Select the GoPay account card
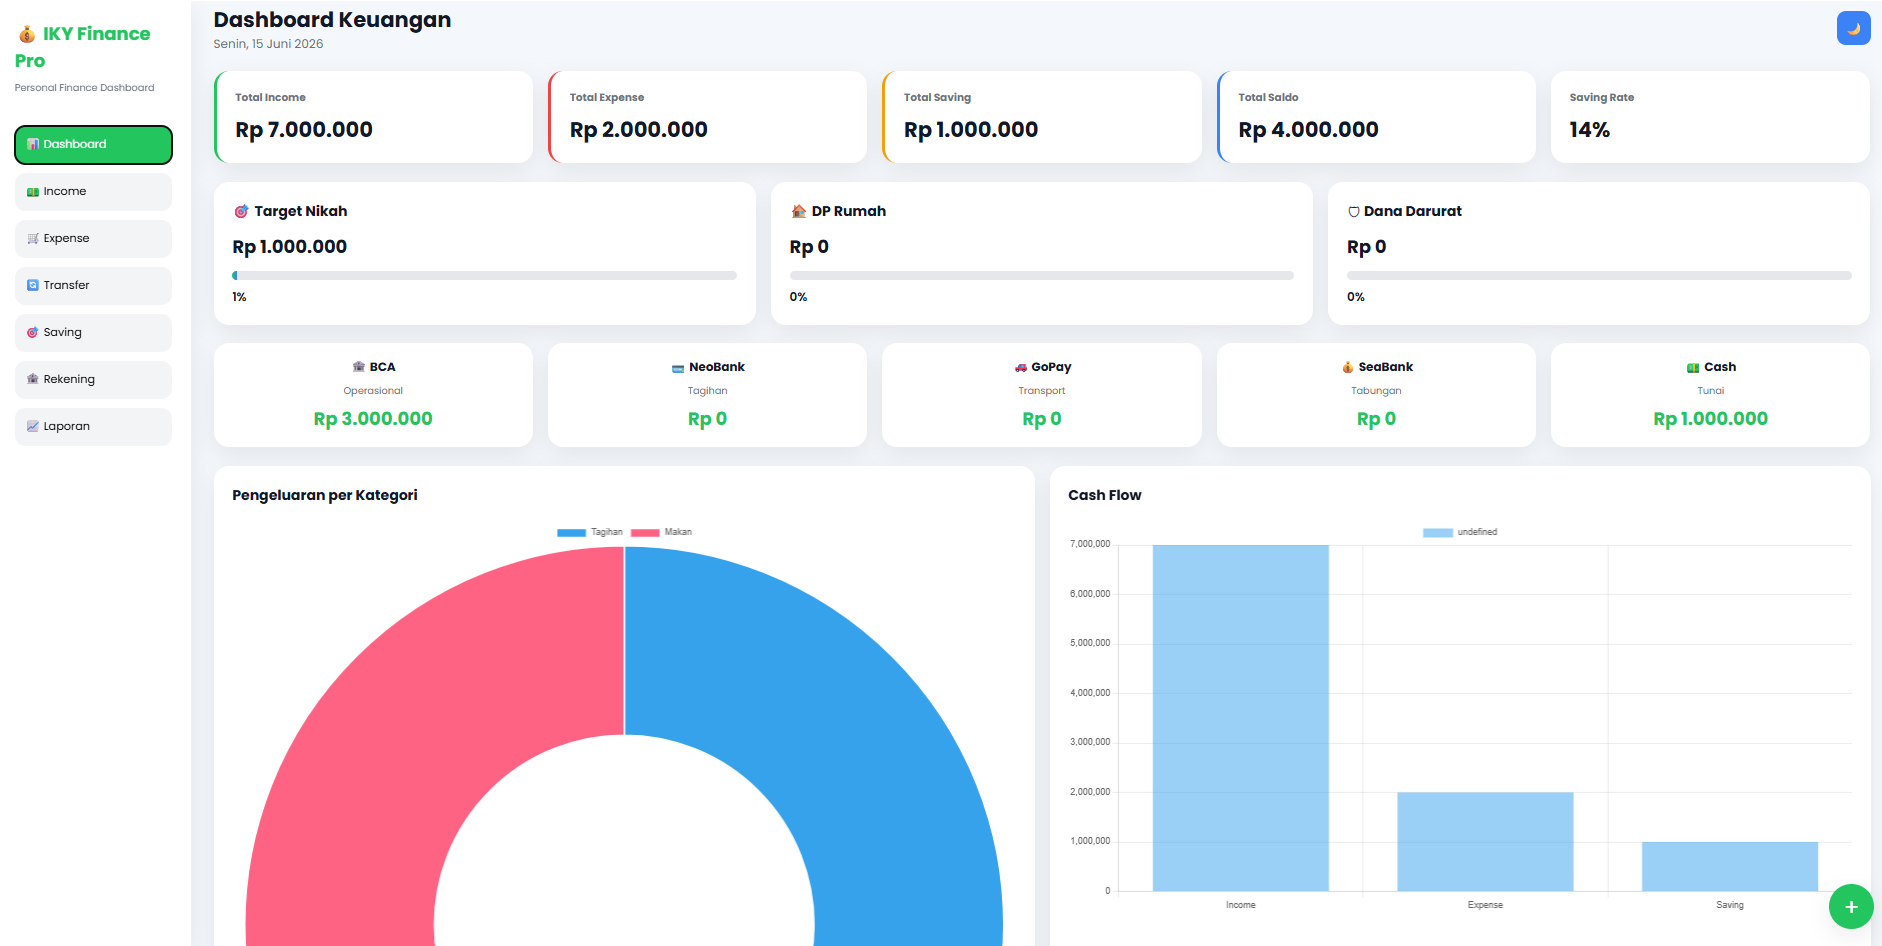Viewport: 1882px width, 946px height. 1042,395
